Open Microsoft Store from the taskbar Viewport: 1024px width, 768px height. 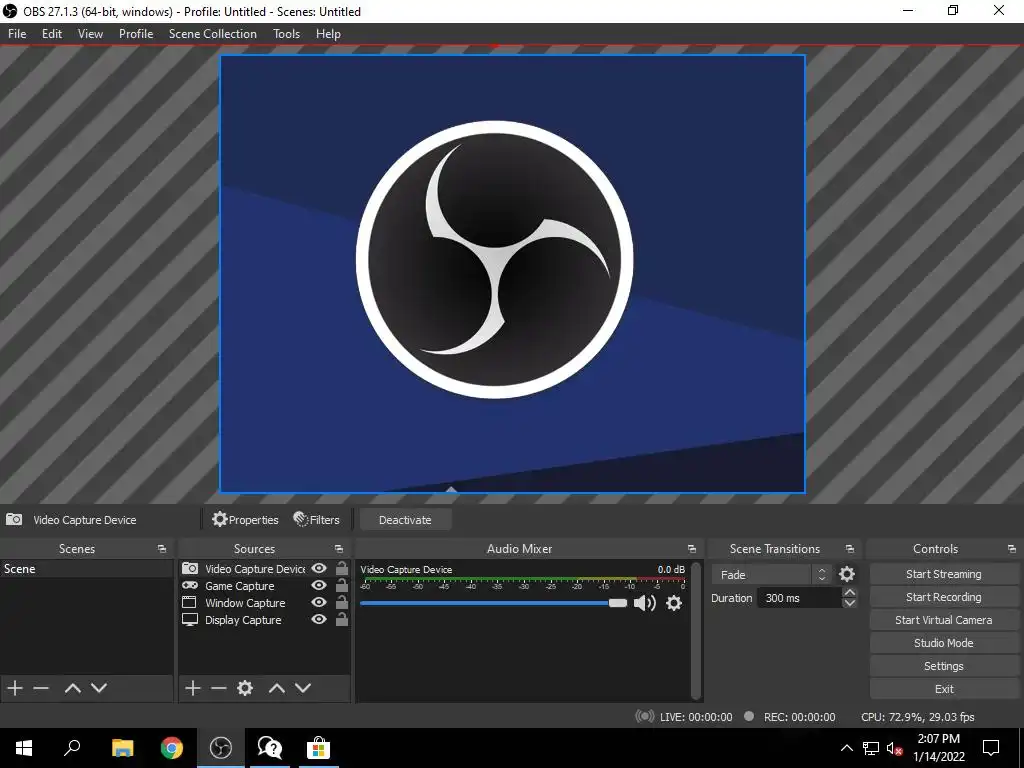click(318, 748)
